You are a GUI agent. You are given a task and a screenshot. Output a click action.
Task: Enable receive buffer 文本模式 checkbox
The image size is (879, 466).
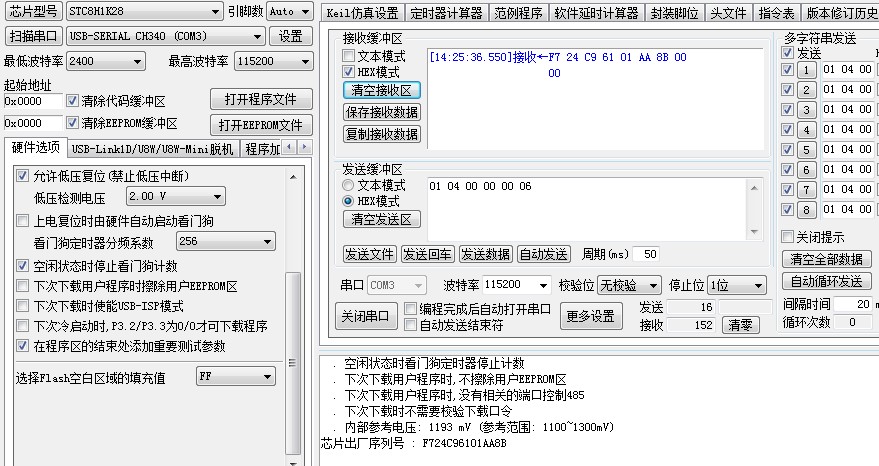348,56
